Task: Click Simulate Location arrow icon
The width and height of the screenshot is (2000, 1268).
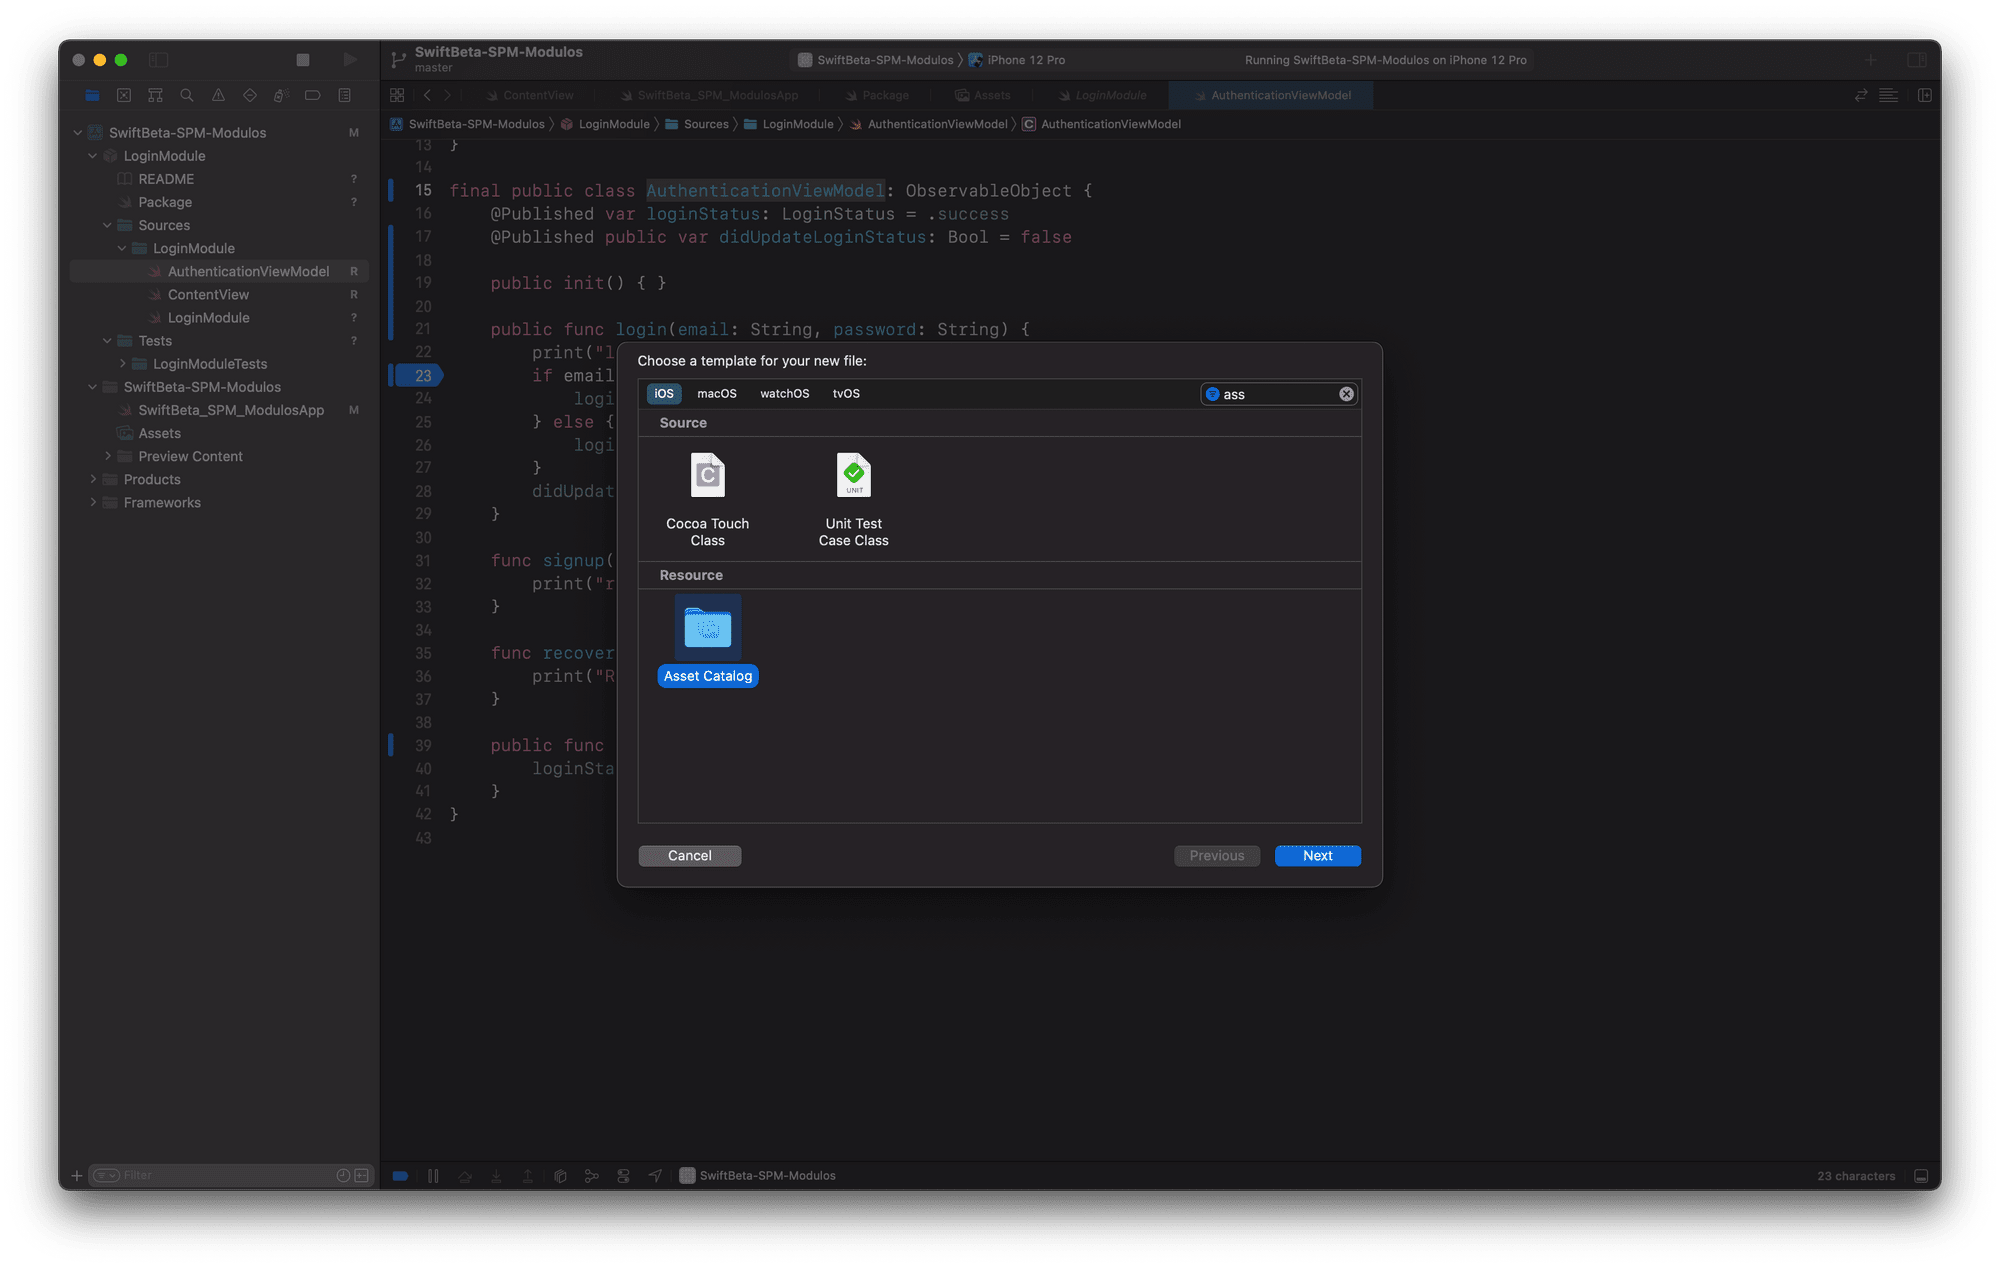Action: pyautogui.click(x=655, y=1176)
